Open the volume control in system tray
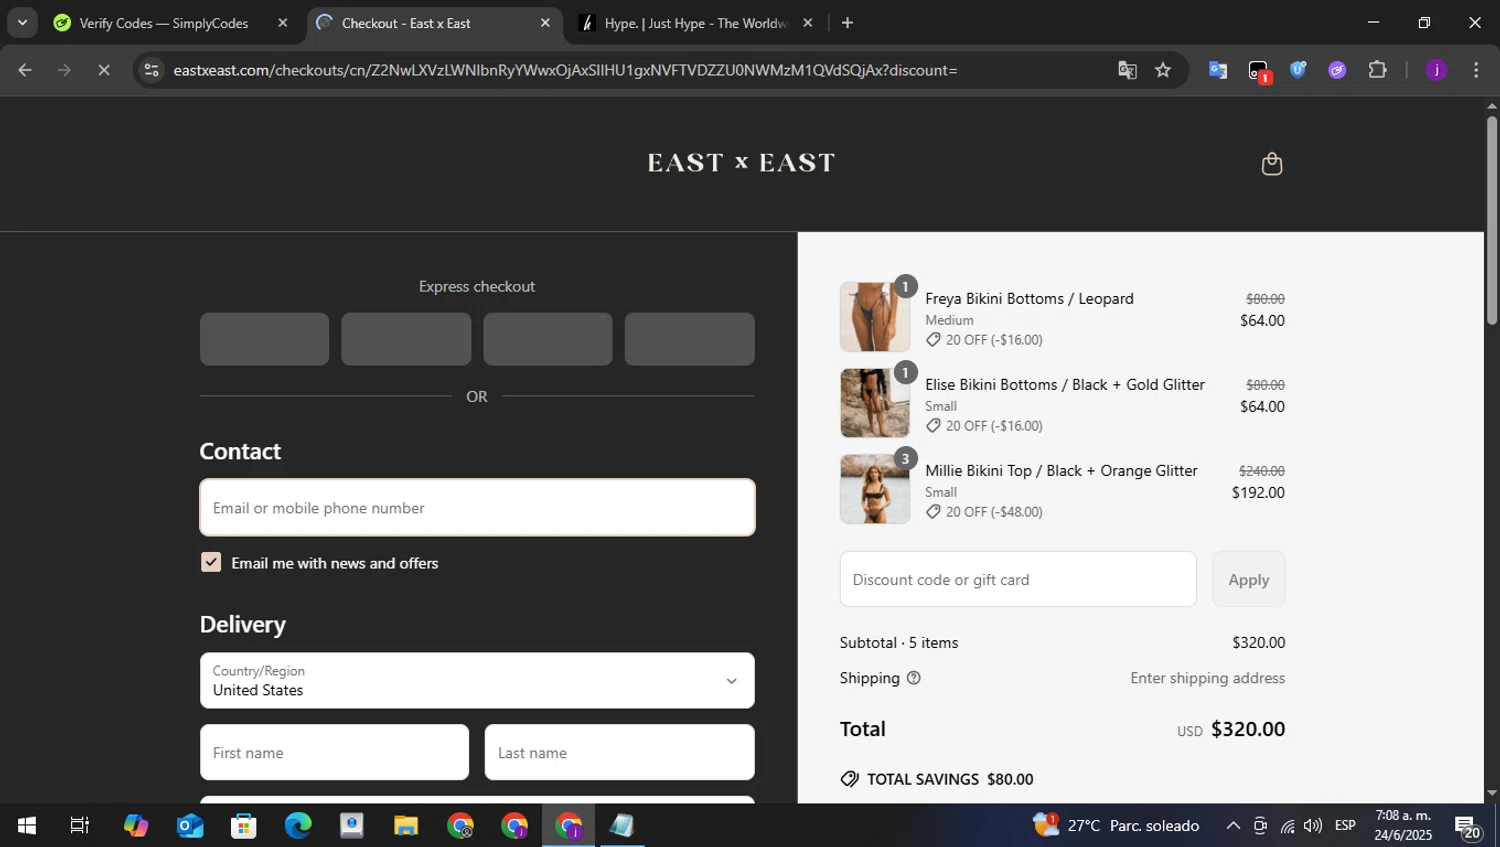The width and height of the screenshot is (1500, 847). 1312,826
